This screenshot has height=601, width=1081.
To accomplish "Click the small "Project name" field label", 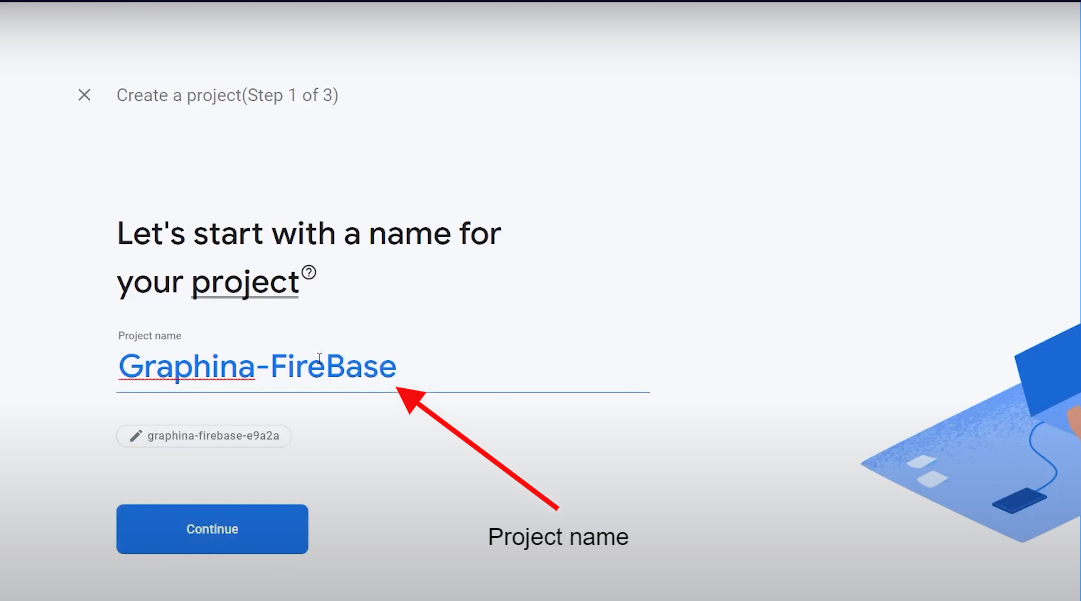I will [x=150, y=336].
